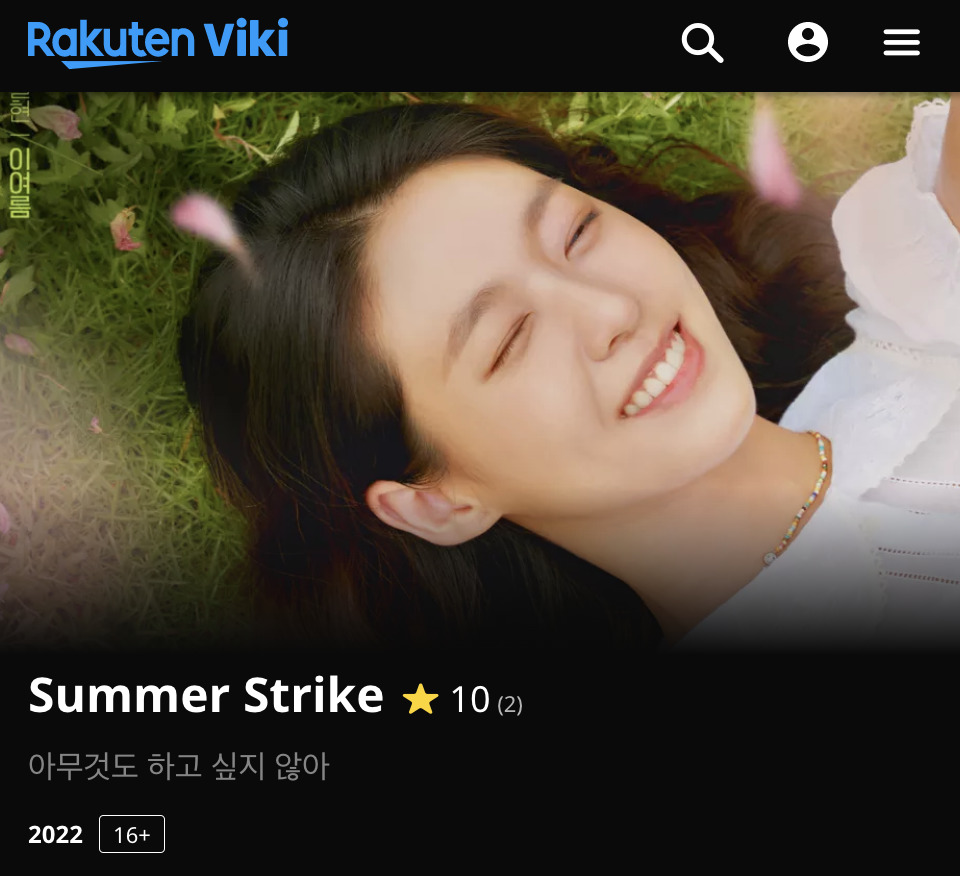Click the vertical 이여름 text on the poster
960x876 pixels.
(20, 184)
